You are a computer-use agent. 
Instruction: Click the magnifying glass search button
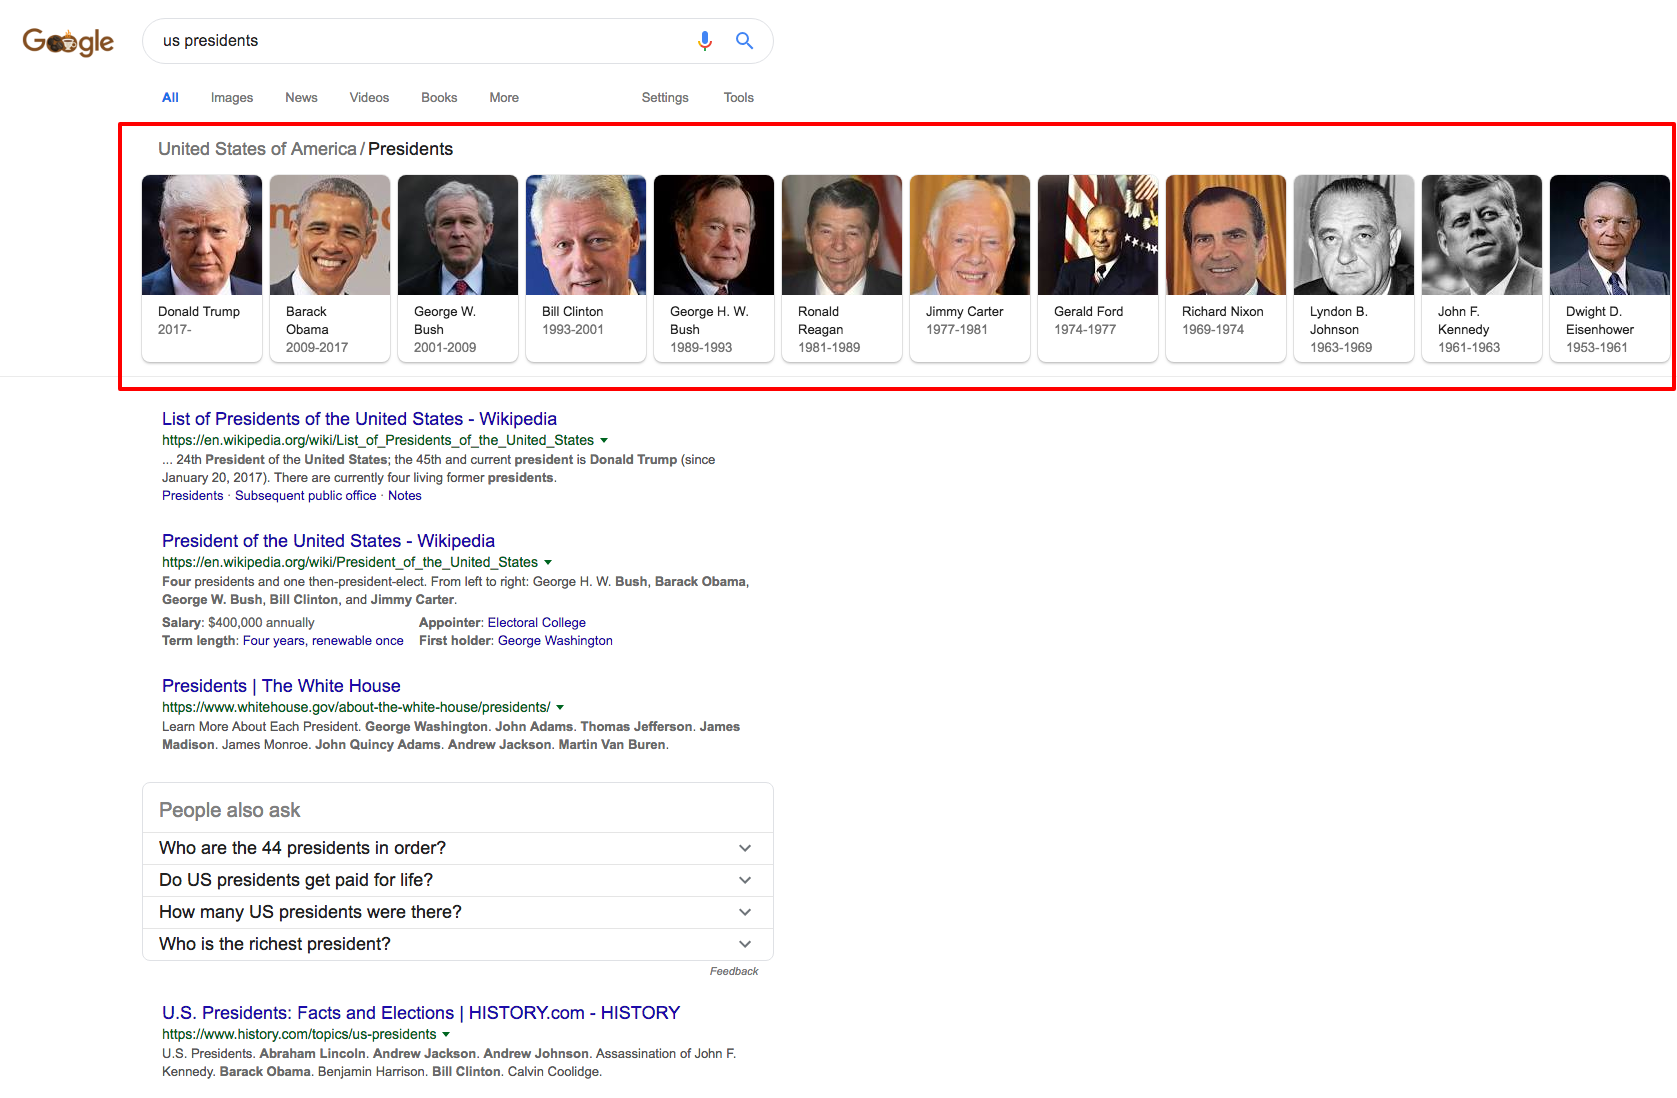[744, 41]
